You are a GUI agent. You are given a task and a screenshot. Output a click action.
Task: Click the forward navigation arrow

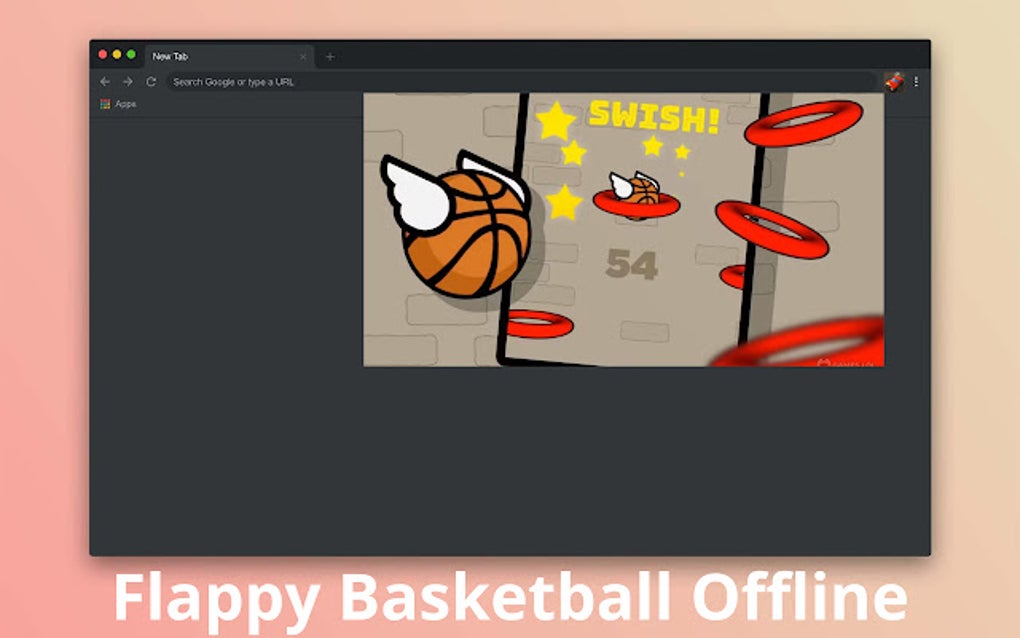(127, 81)
